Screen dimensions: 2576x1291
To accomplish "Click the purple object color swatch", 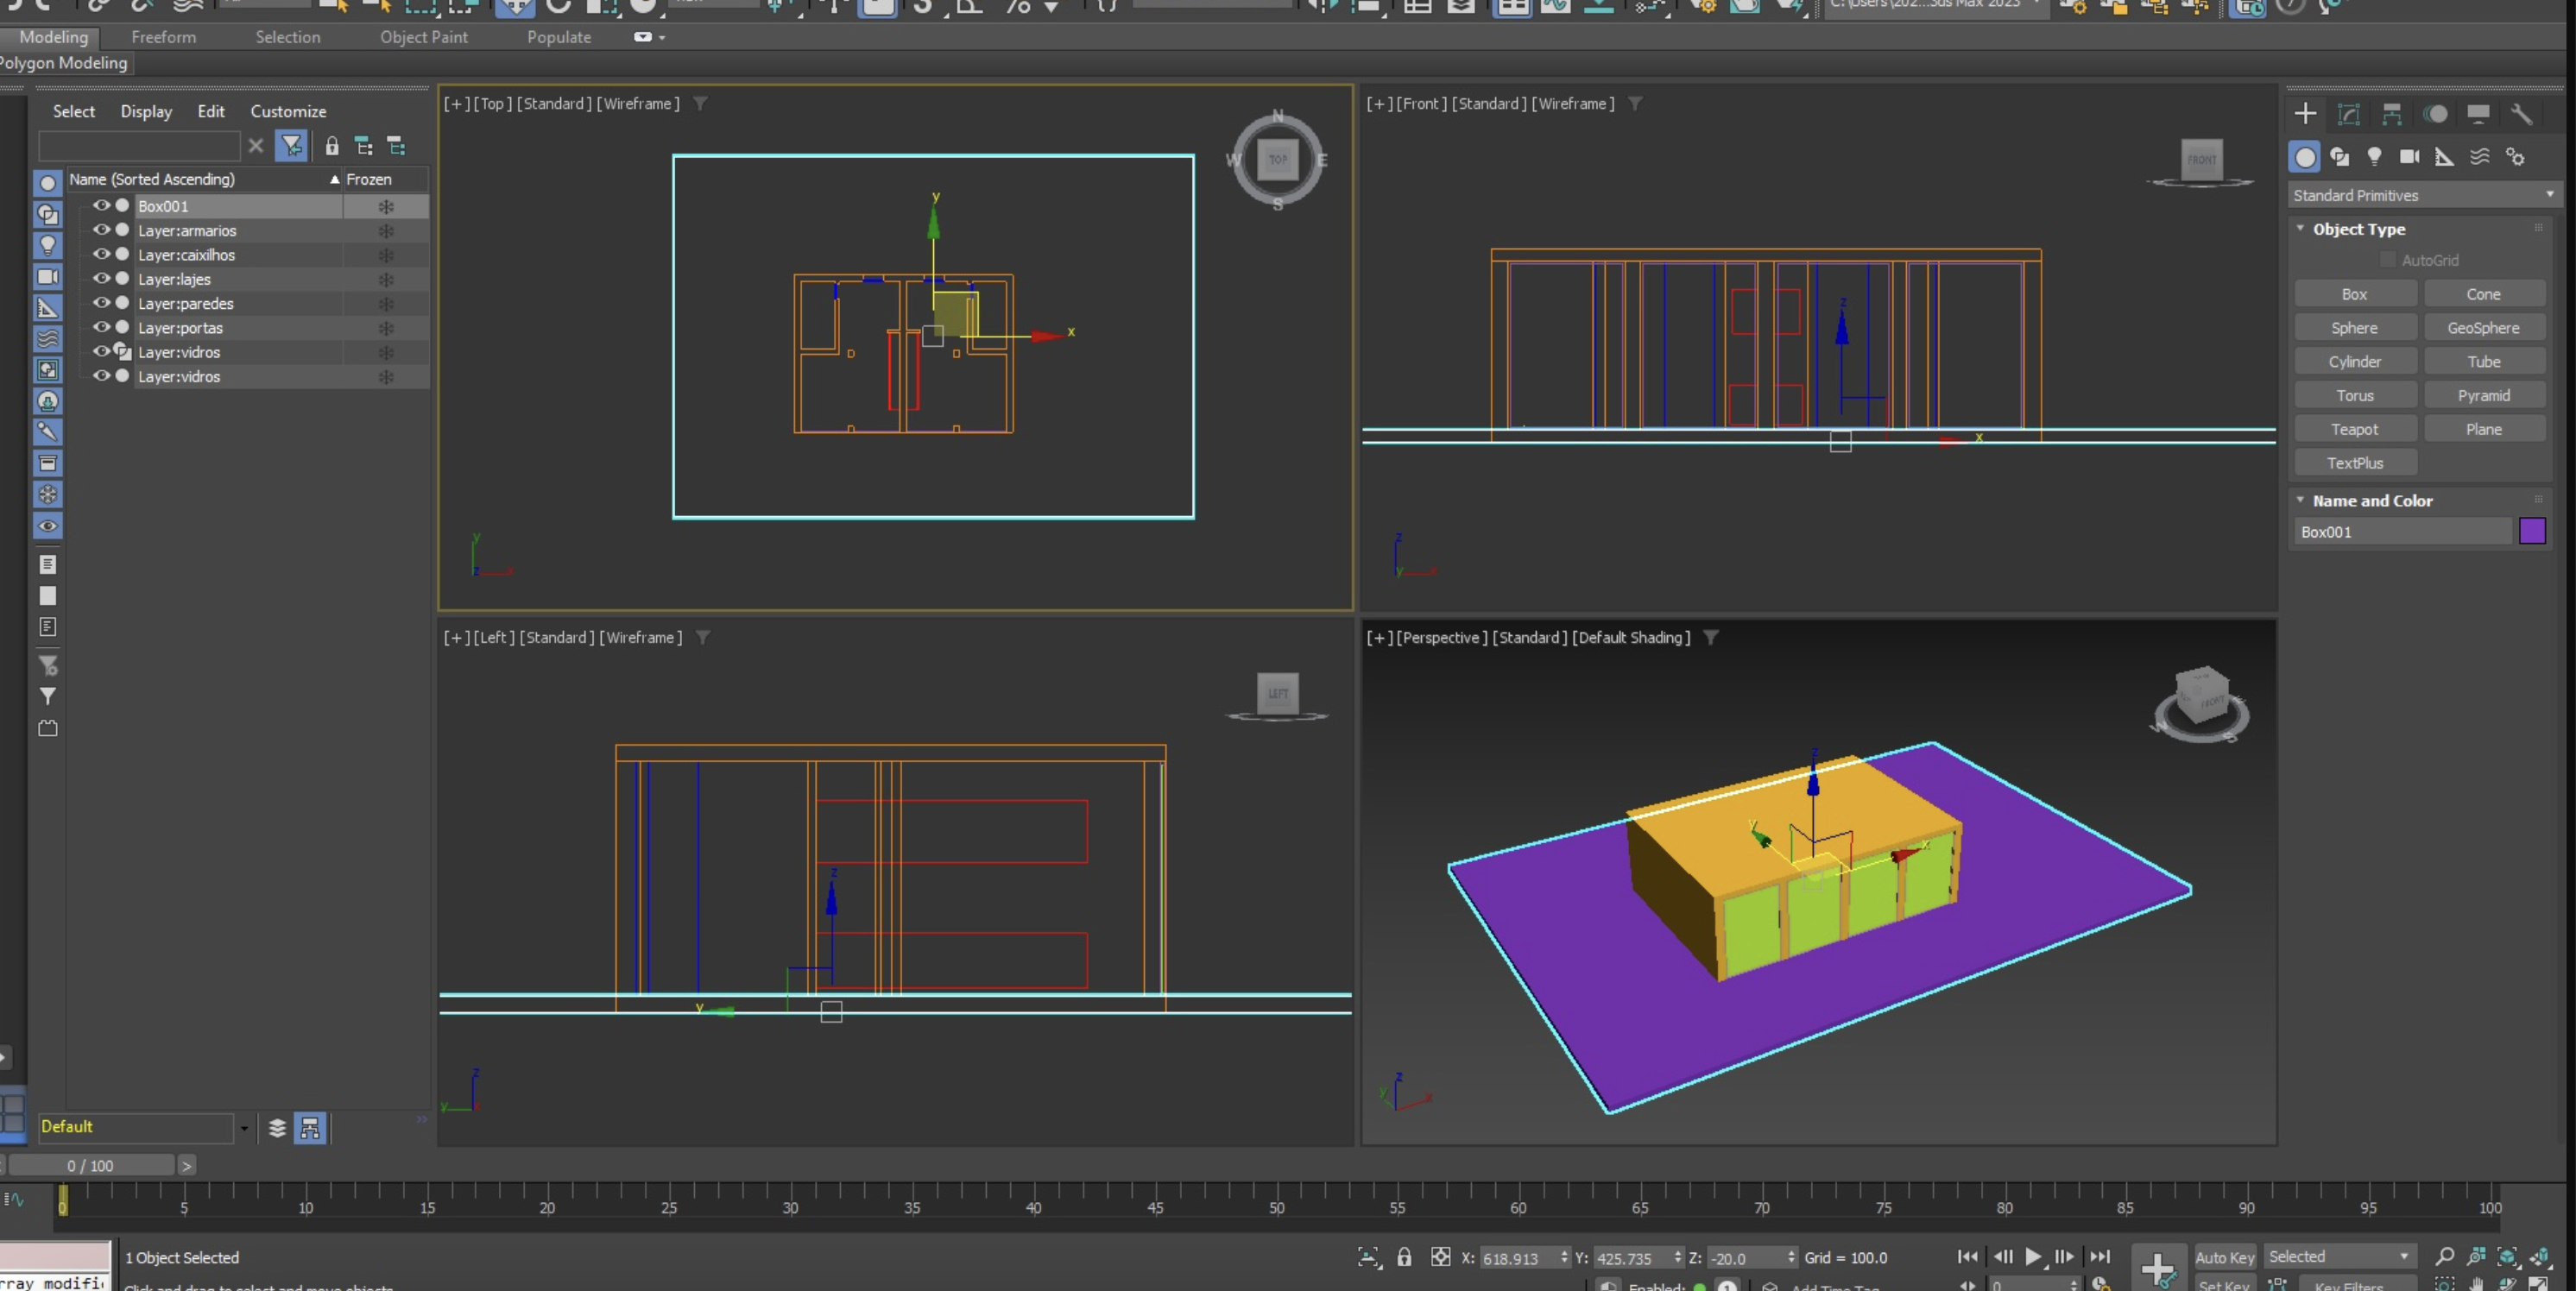I will click(x=2531, y=531).
